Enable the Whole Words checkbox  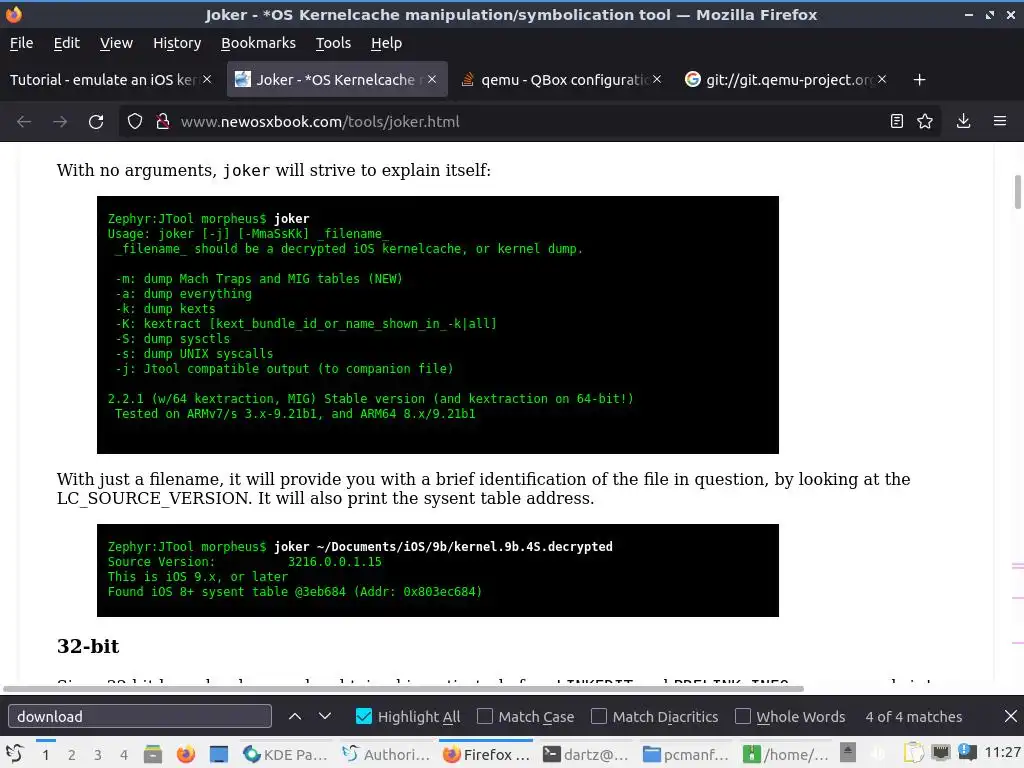pos(743,716)
